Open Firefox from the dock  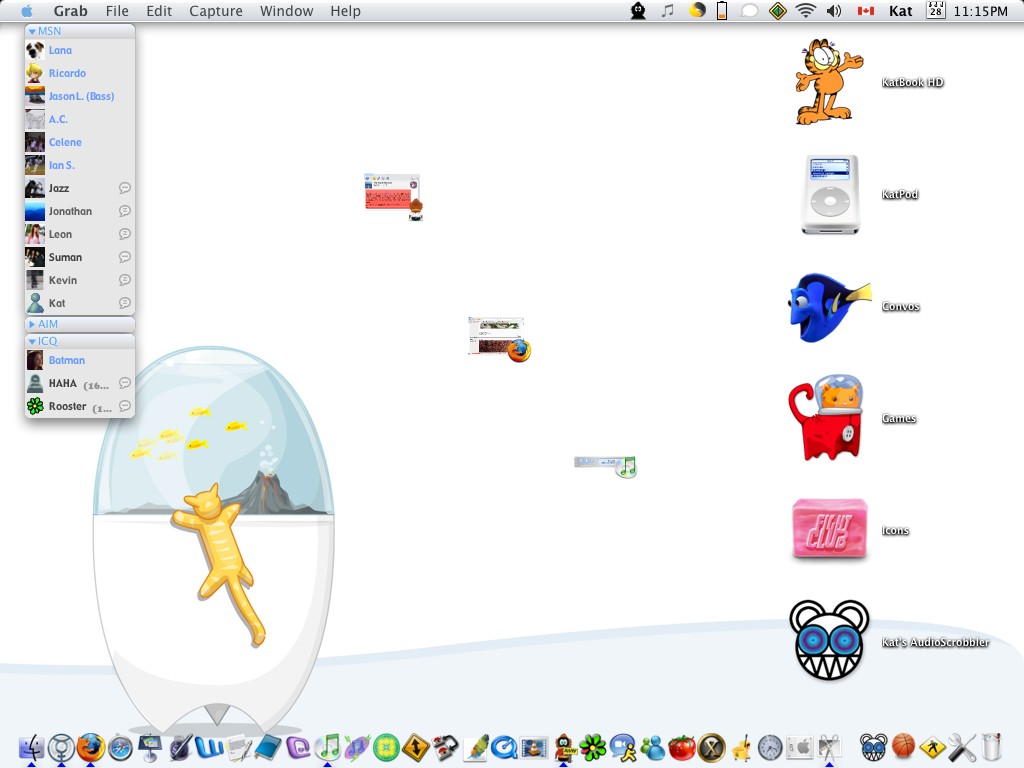click(91, 747)
